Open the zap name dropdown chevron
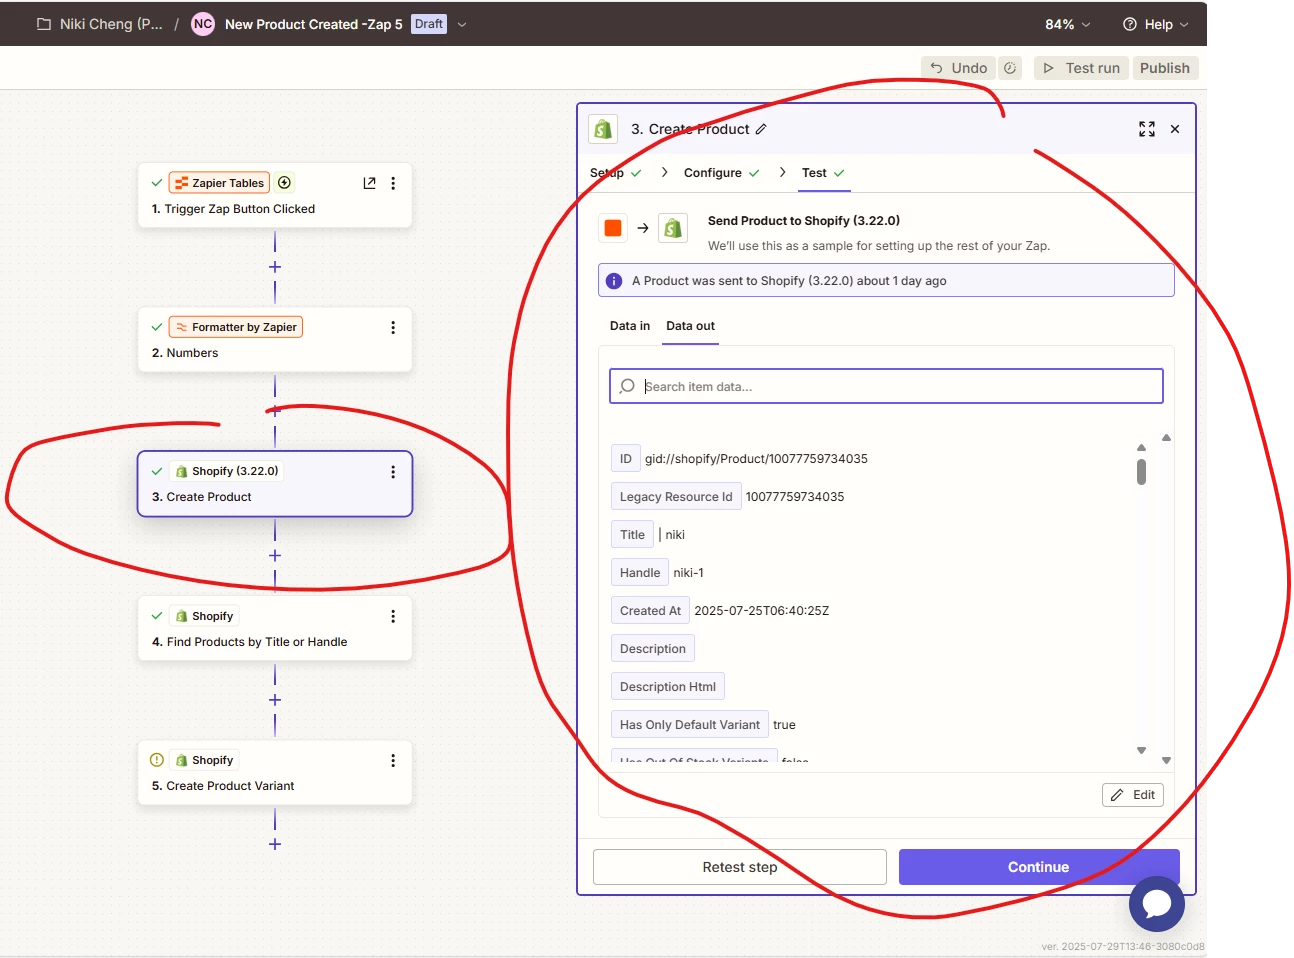The width and height of the screenshot is (1294, 958). 462,24
